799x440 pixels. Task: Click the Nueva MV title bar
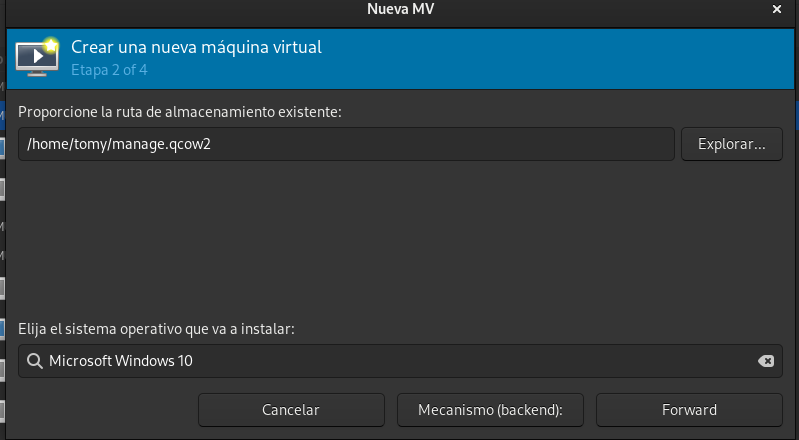tap(400, 10)
